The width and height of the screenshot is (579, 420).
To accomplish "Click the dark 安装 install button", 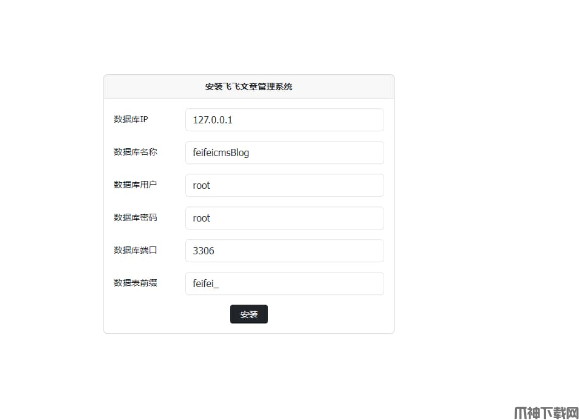I will (x=249, y=314).
